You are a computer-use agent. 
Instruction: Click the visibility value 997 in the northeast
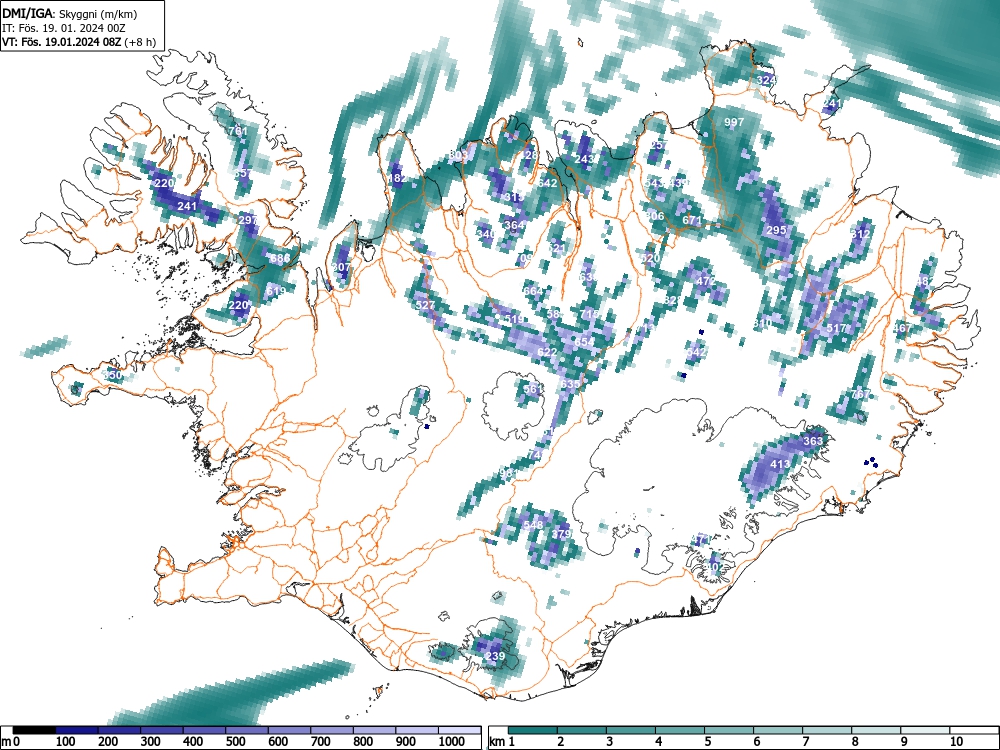pyautogui.click(x=734, y=122)
